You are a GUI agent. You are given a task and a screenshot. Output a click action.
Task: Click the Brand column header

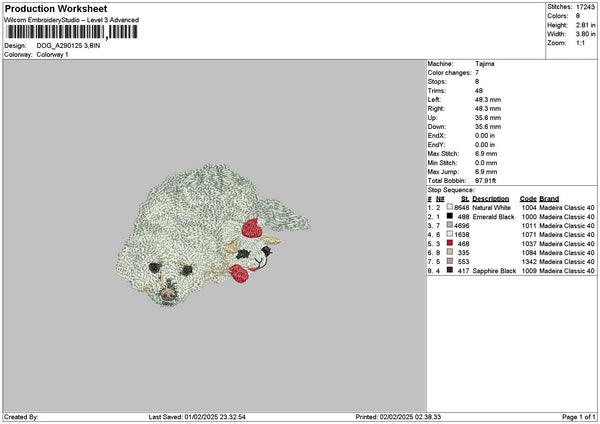(x=549, y=198)
